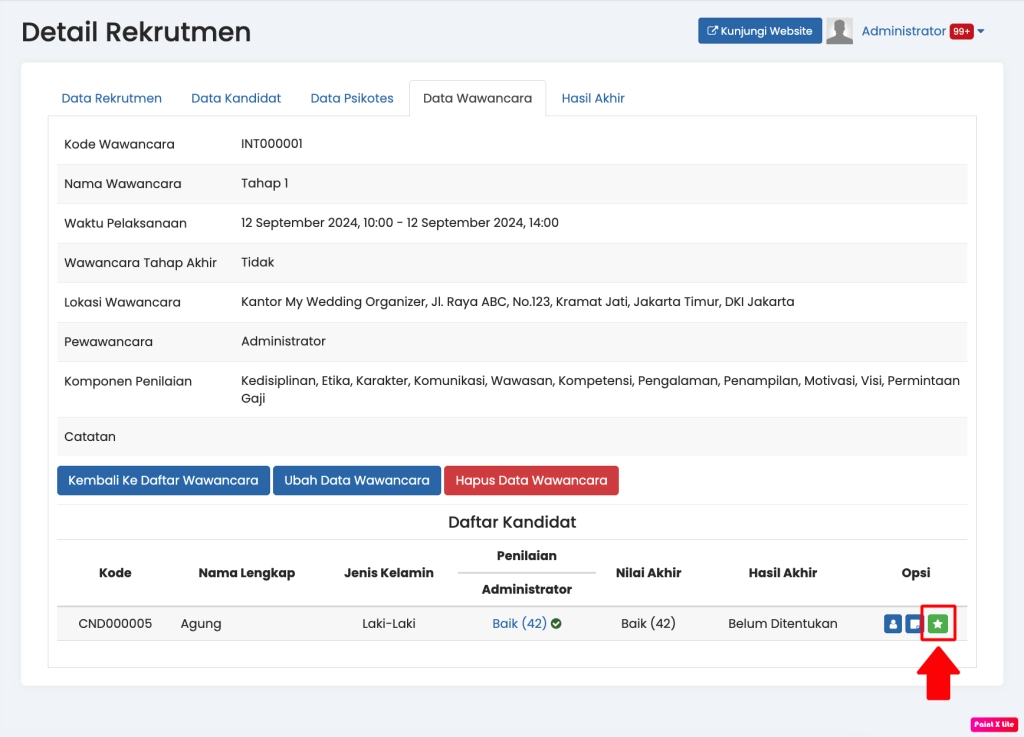The width and height of the screenshot is (1024, 737).
Task: Select the Data Wawancara tab
Action: (x=477, y=98)
